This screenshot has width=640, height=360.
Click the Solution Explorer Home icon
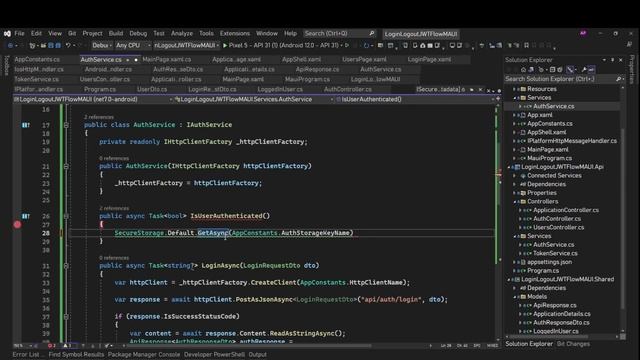coord(523,70)
